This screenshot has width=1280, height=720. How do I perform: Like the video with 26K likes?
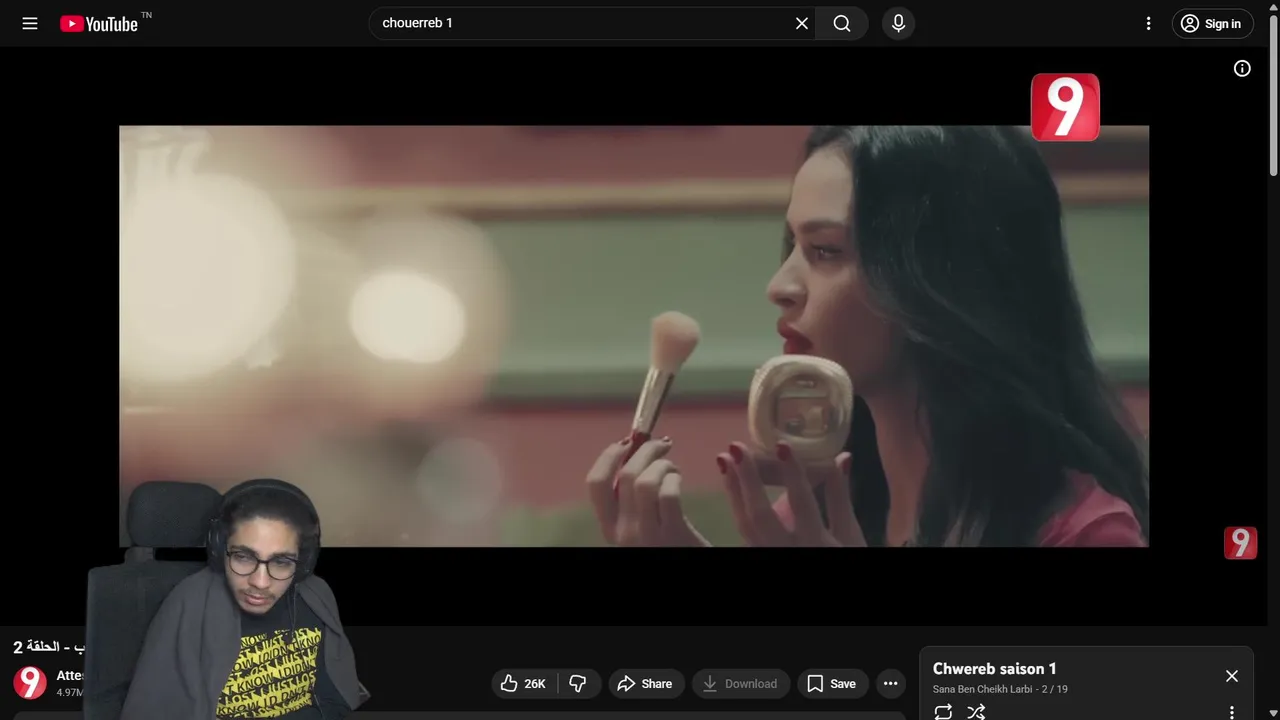click(x=524, y=684)
